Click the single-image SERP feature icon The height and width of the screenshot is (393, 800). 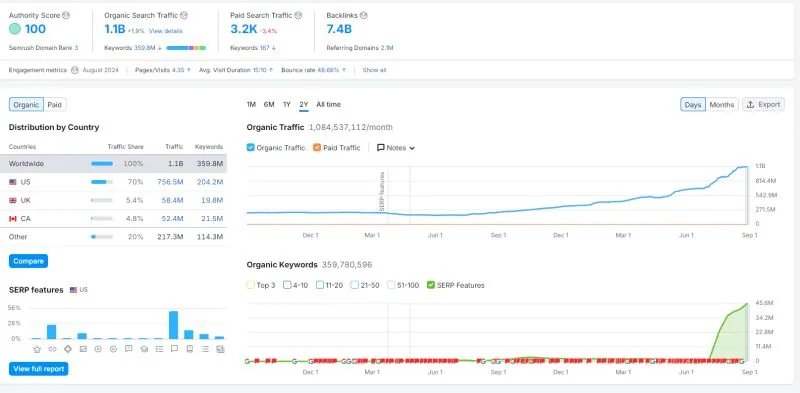83,349
